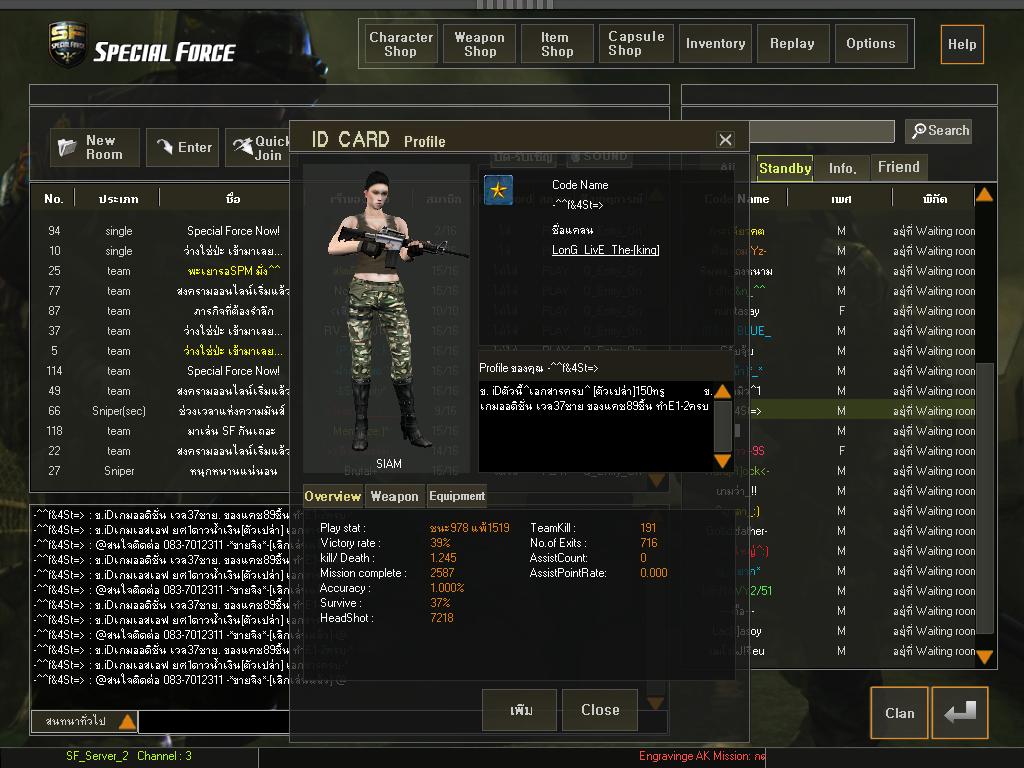The width and height of the screenshot is (1024, 768).
Task: Click the gold star rank badge icon
Action: tap(498, 190)
